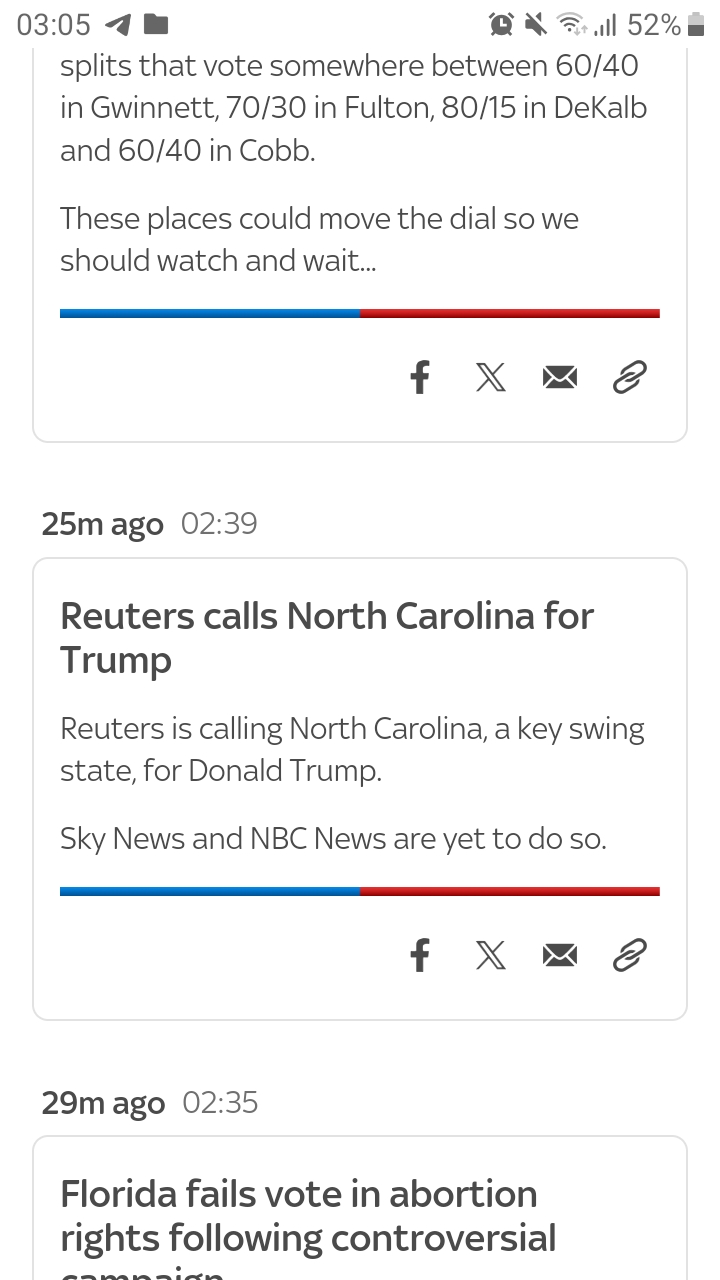
Task: Share North Carolina post on Facebook
Action: tap(420, 955)
